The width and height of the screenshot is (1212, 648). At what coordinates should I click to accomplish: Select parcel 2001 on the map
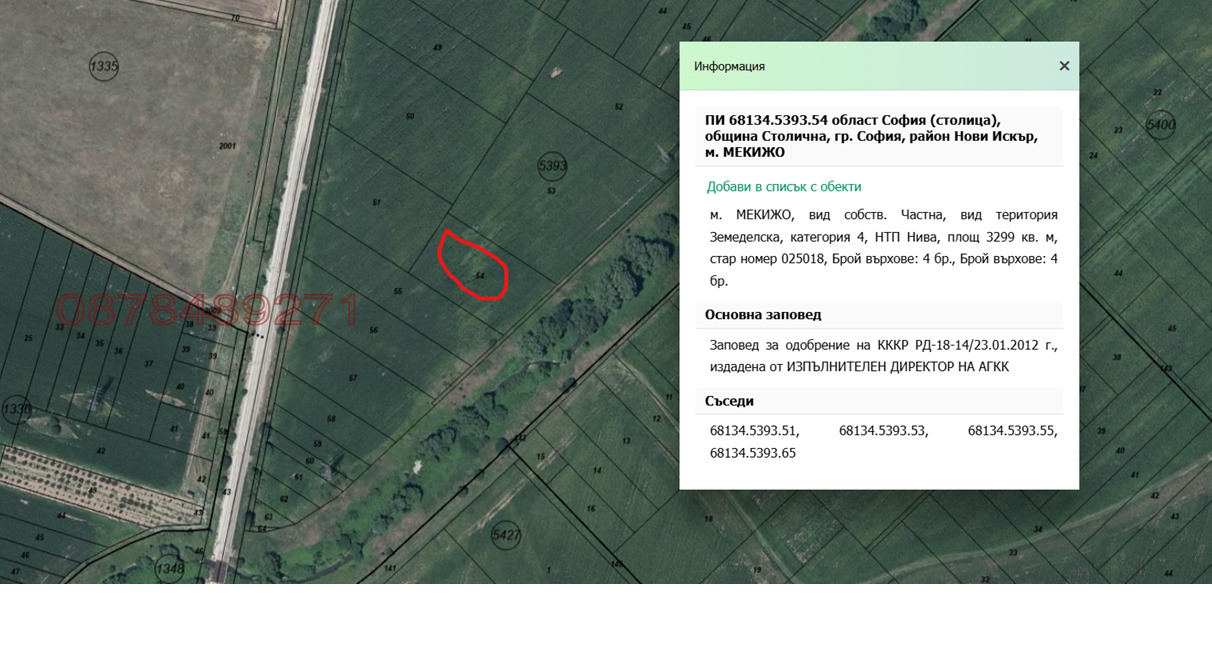pyautogui.click(x=227, y=146)
